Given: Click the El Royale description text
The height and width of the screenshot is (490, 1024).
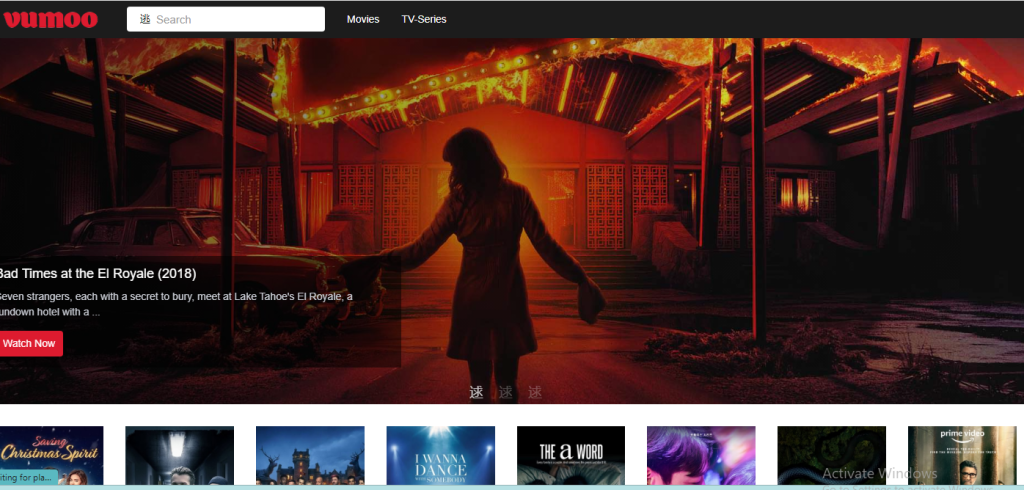Looking at the screenshot, I should tap(175, 304).
